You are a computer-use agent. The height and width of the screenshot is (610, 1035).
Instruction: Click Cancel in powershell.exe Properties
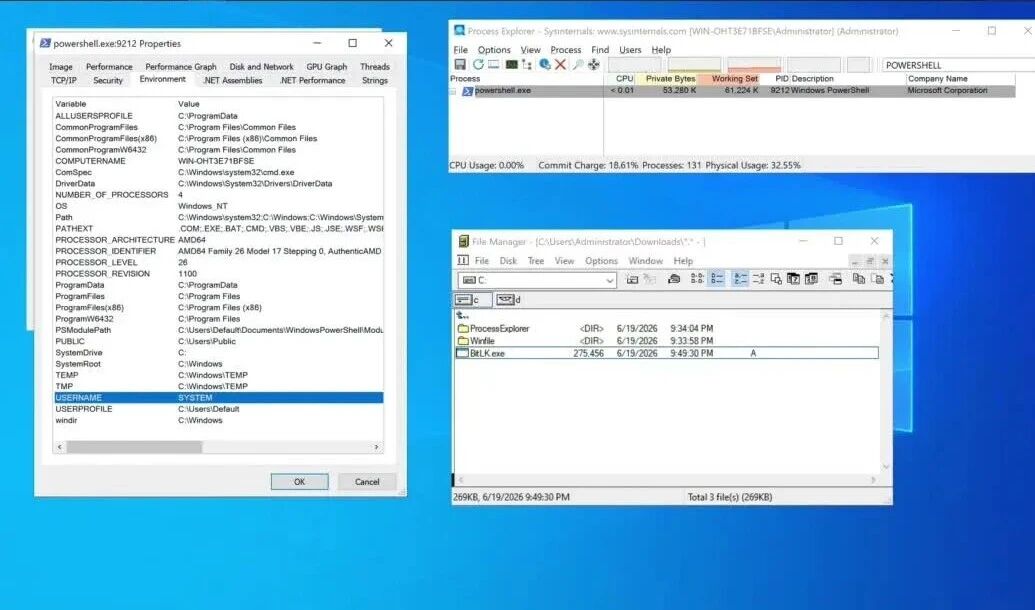click(367, 482)
